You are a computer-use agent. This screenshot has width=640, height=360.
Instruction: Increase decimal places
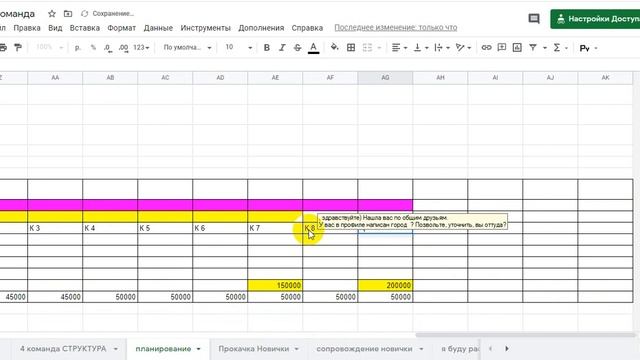(123, 48)
